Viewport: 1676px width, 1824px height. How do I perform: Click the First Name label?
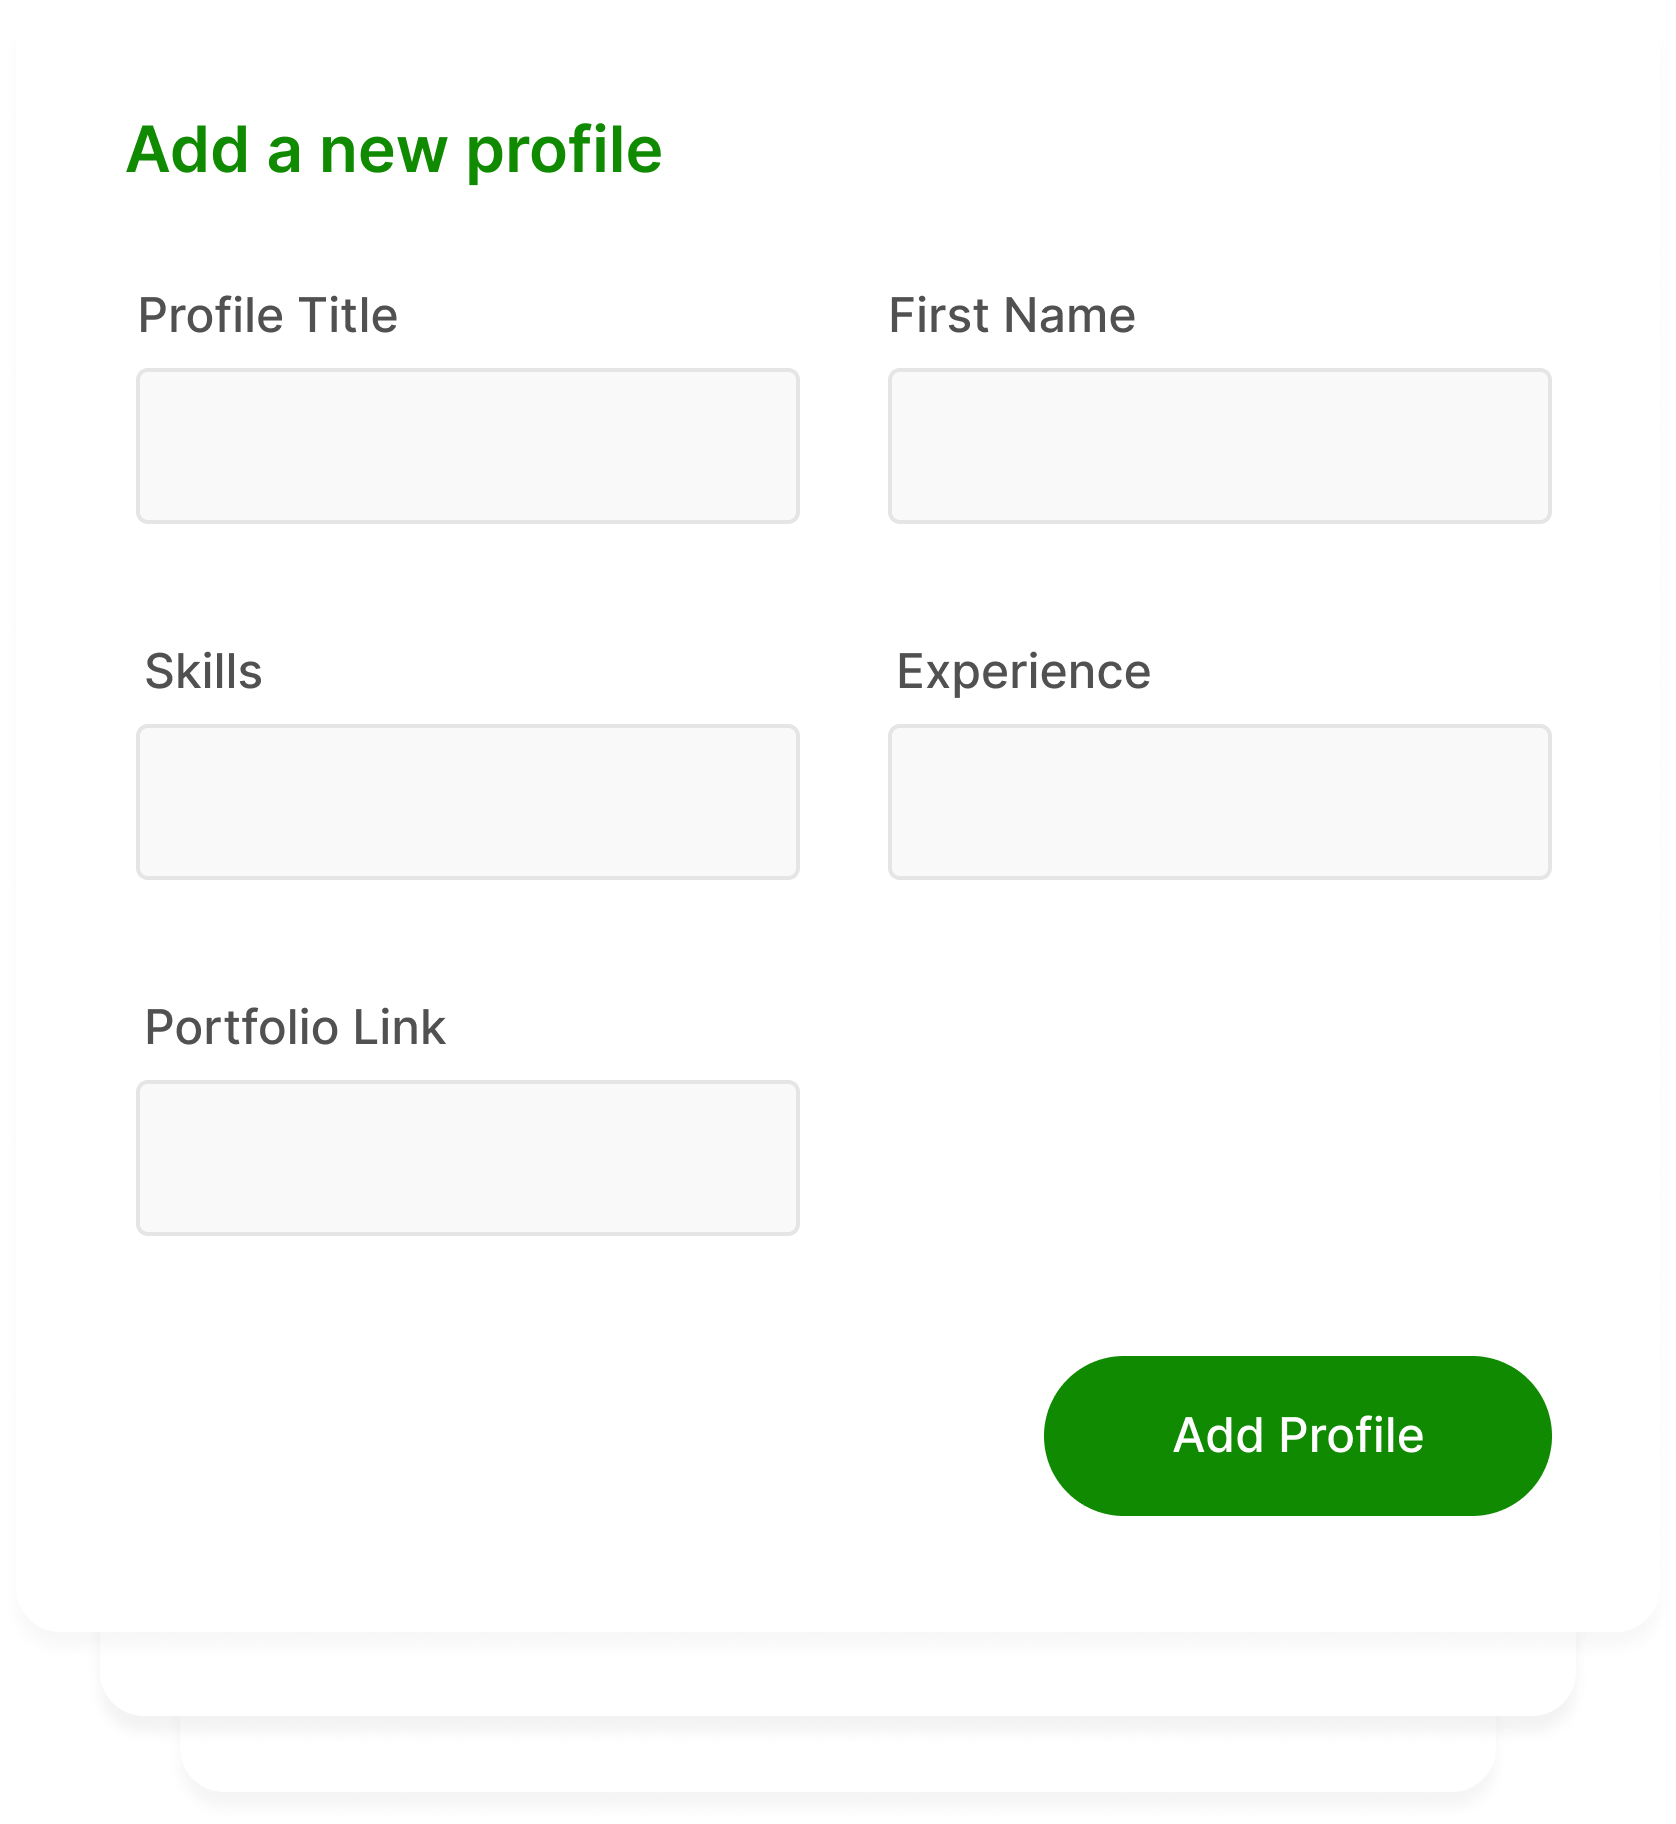[1012, 313]
